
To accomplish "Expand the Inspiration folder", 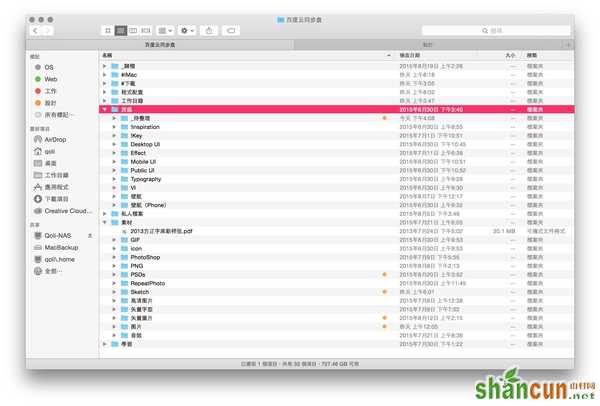I will 114,127.
